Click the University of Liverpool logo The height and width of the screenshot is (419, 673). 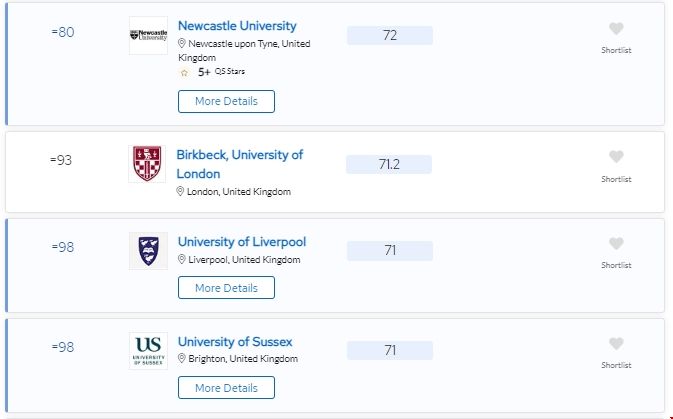[148, 251]
